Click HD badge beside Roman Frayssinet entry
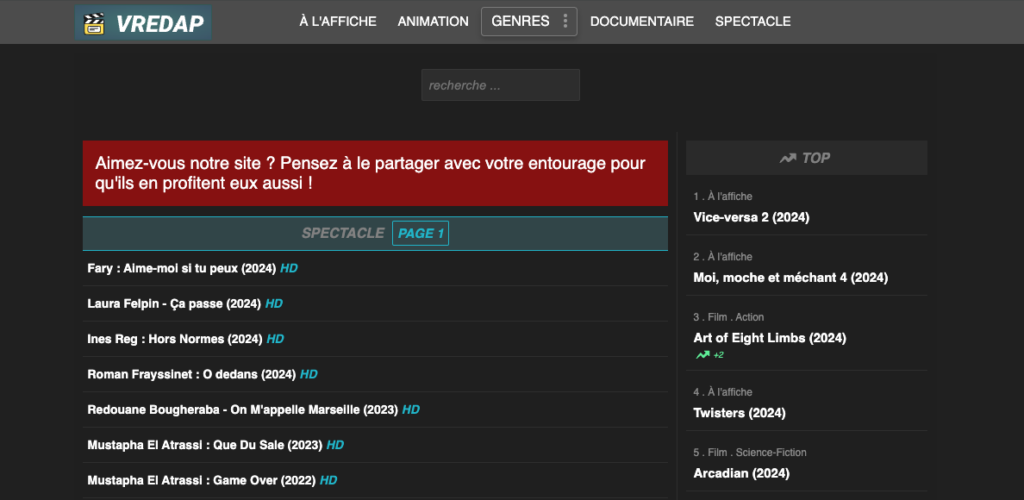This screenshot has width=1024, height=500. tap(309, 374)
